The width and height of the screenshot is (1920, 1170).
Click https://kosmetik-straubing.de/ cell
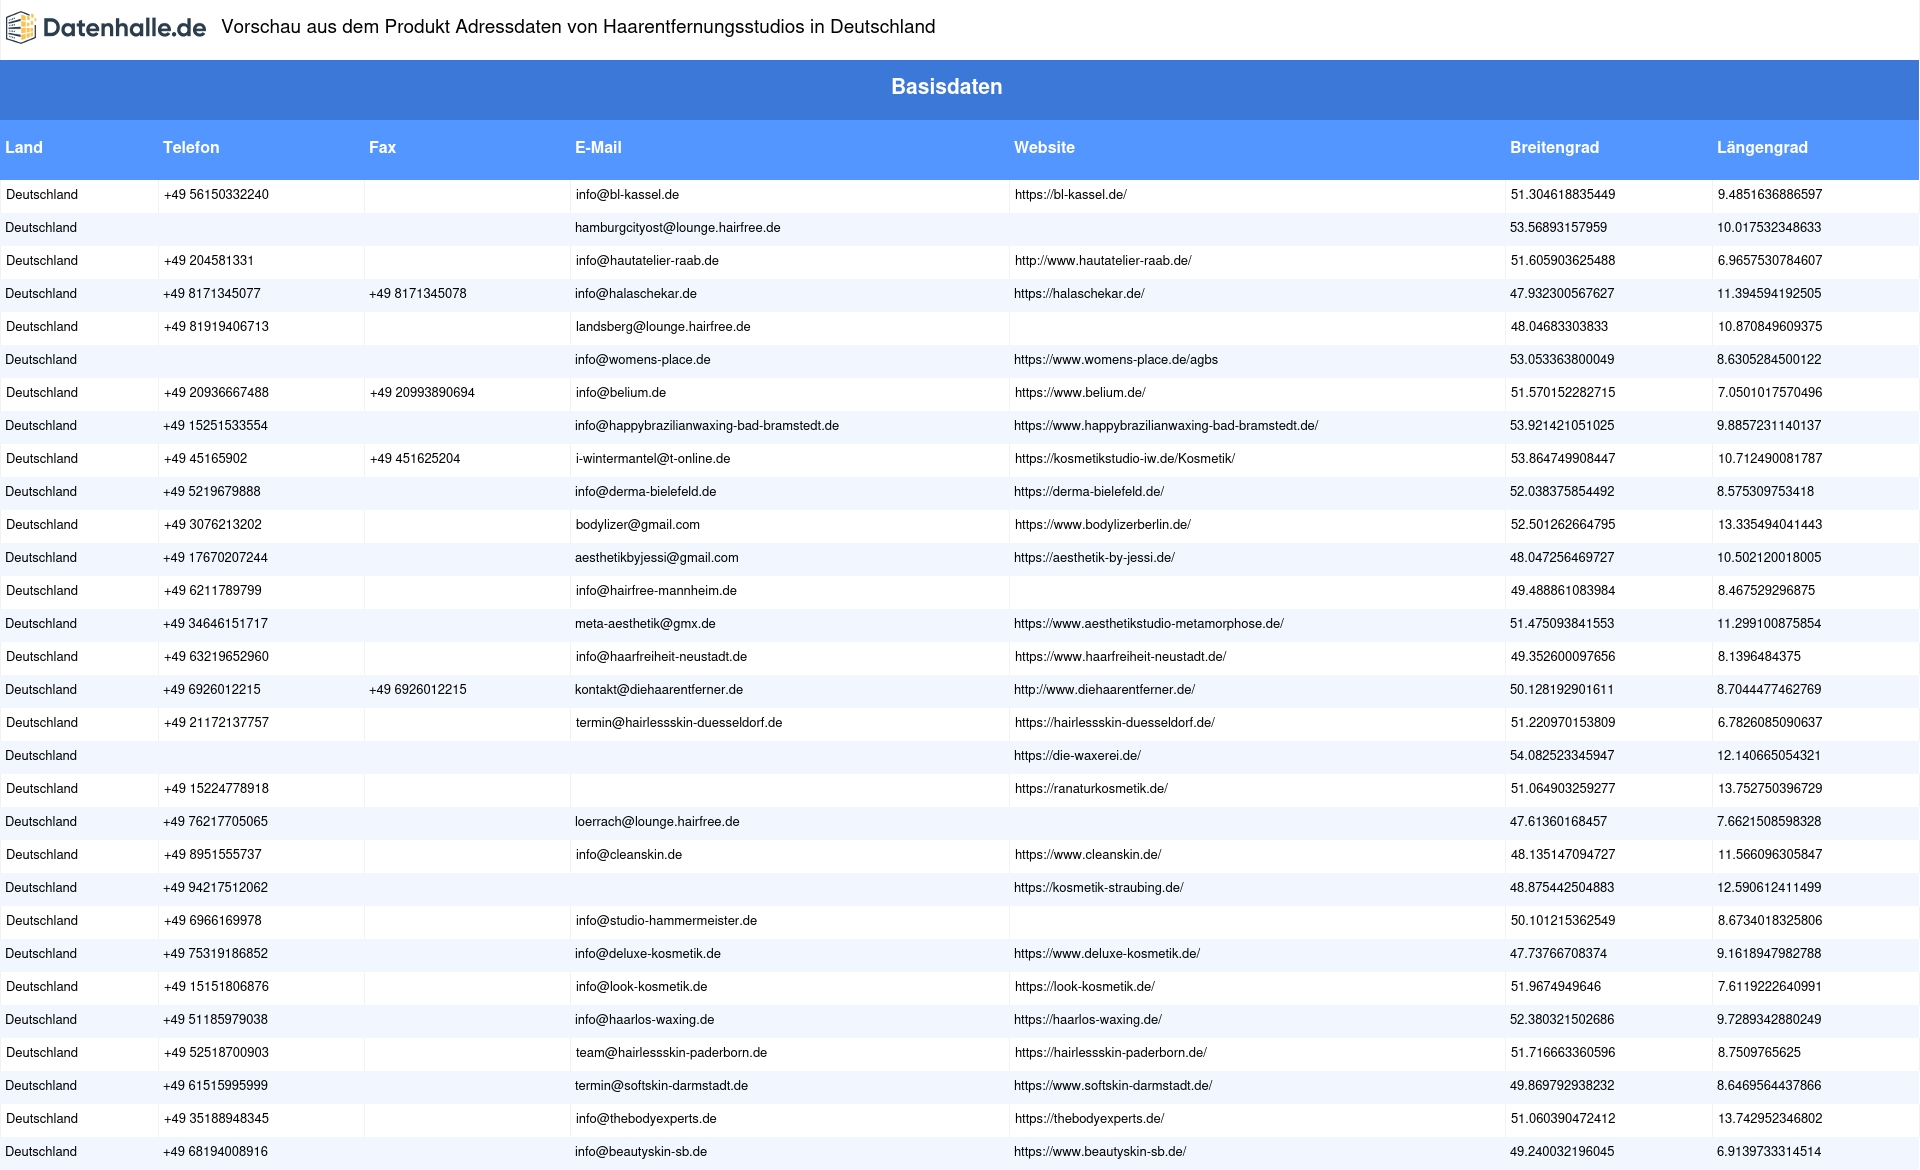click(1098, 888)
